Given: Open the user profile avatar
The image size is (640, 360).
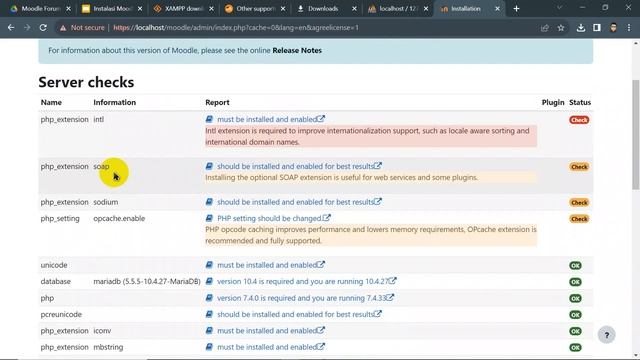Looking at the screenshot, I should point(613,28).
